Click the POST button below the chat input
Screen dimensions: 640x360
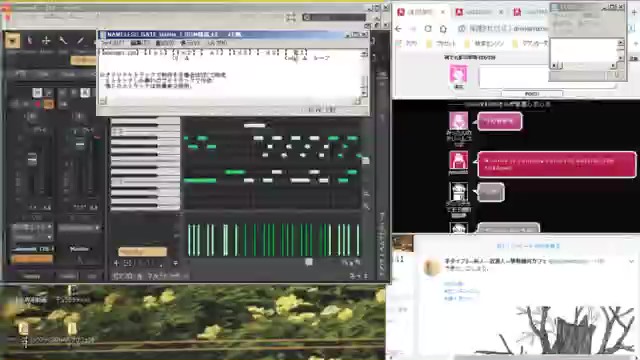(532, 94)
